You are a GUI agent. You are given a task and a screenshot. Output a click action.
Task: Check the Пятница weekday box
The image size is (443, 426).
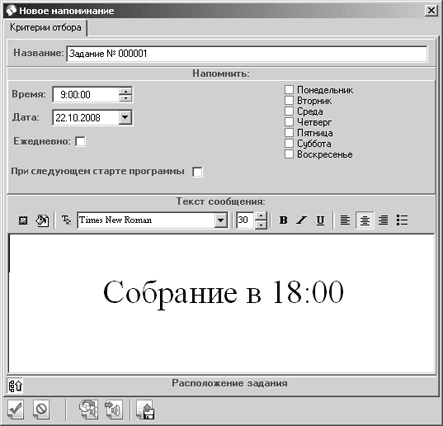(289, 133)
